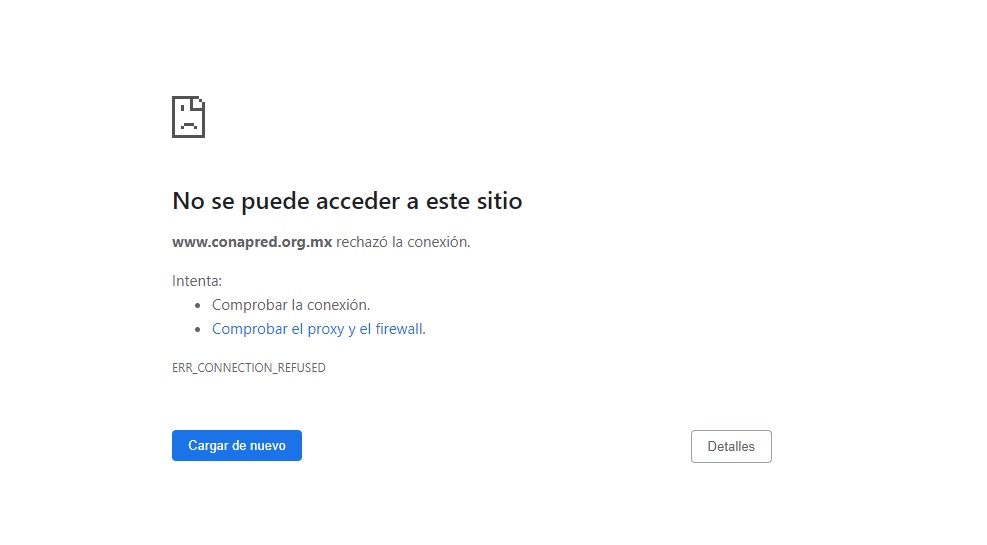Click the word sitio in the heading
This screenshot has width=987, height=545.
(497, 201)
